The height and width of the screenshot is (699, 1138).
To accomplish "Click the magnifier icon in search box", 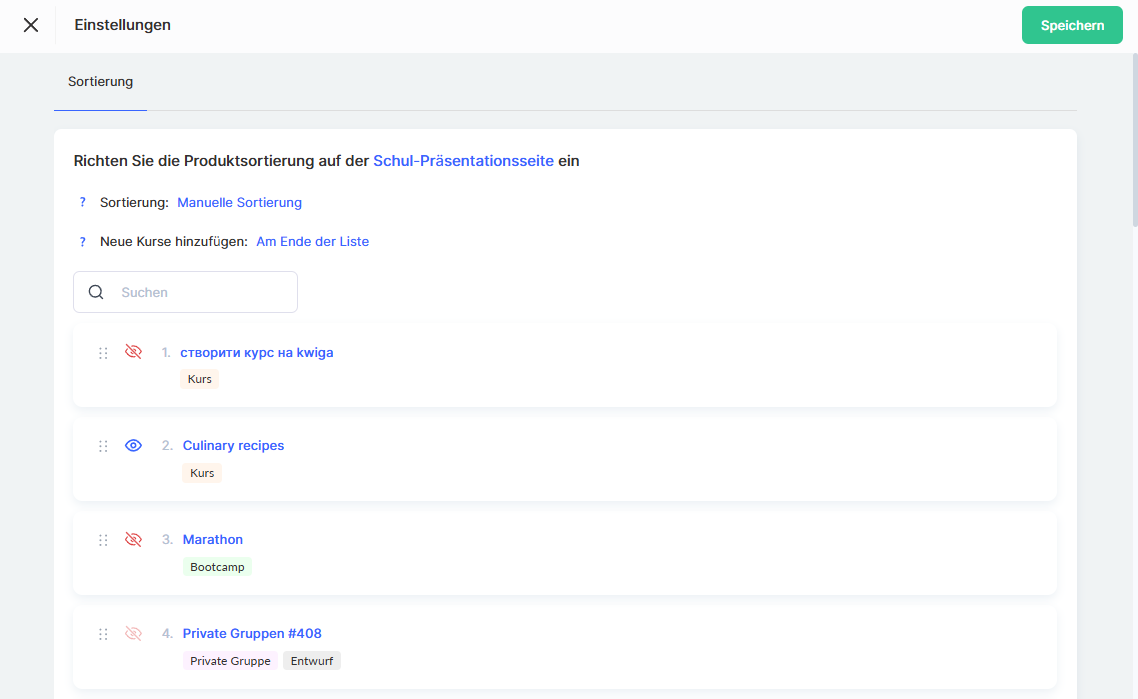I will coord(96,292).
